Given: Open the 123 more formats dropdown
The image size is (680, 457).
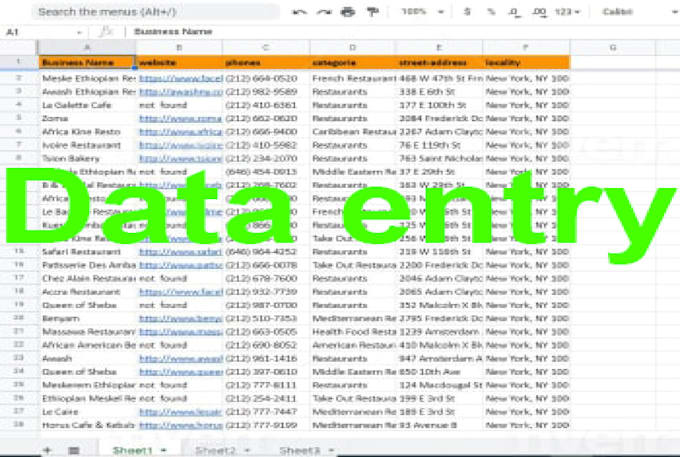Looking at the screenshot, I should 567,12.
